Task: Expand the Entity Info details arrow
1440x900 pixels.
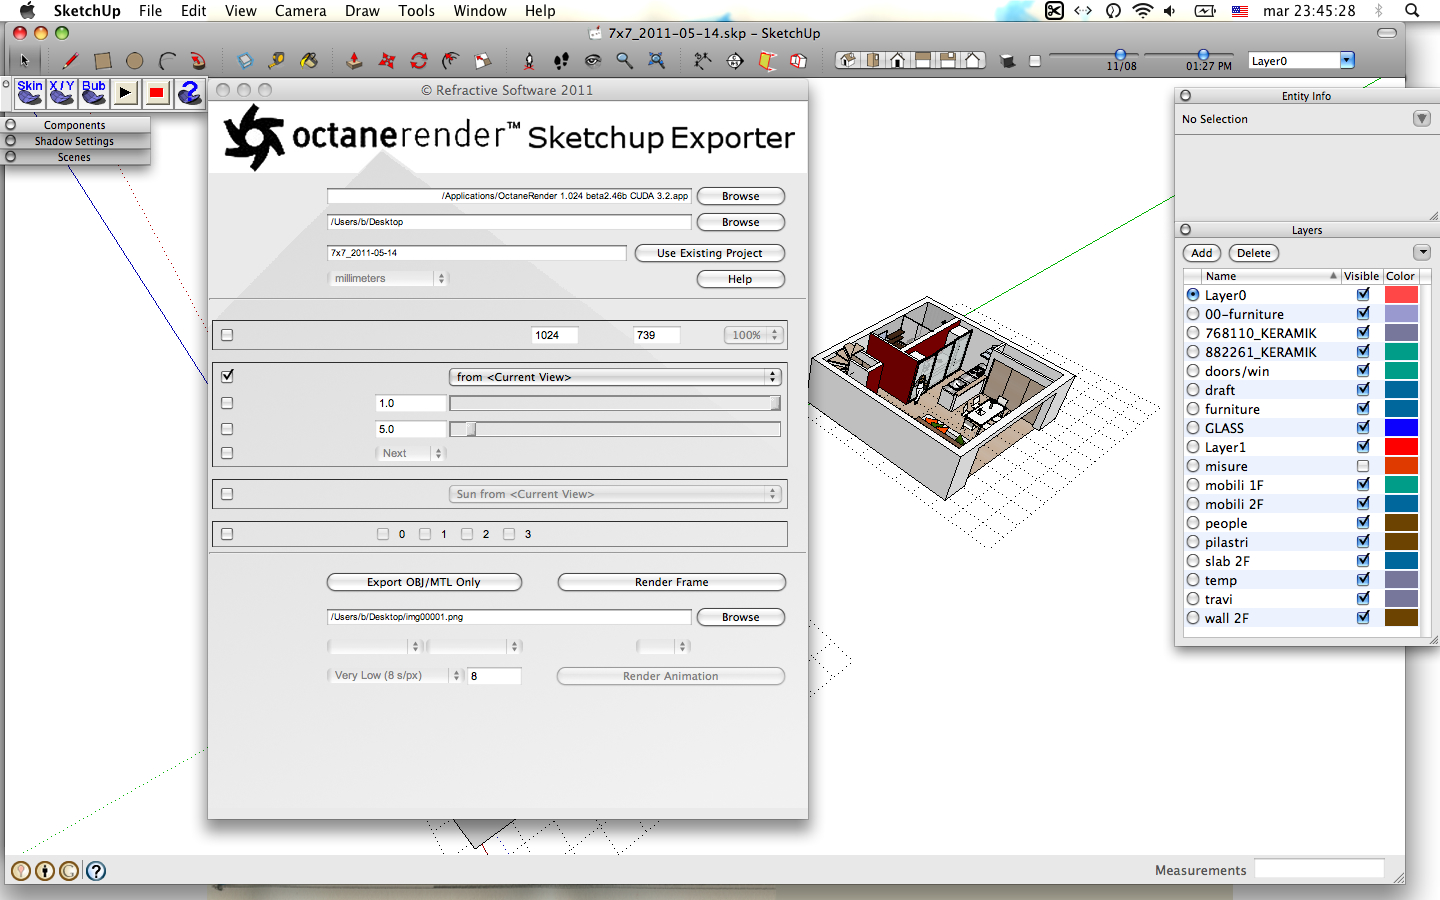Action: click(1422, 119)
